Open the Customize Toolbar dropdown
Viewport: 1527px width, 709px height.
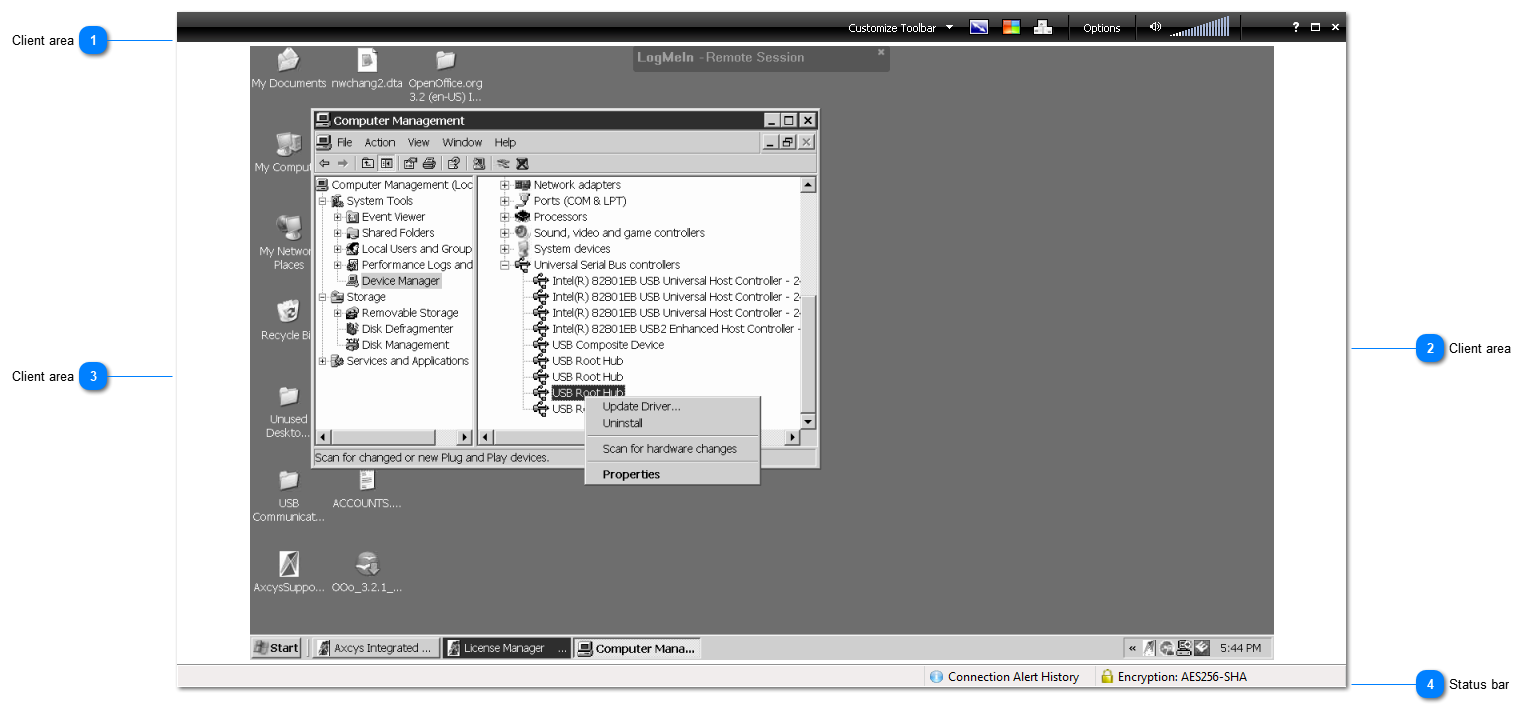coord(900,28)
